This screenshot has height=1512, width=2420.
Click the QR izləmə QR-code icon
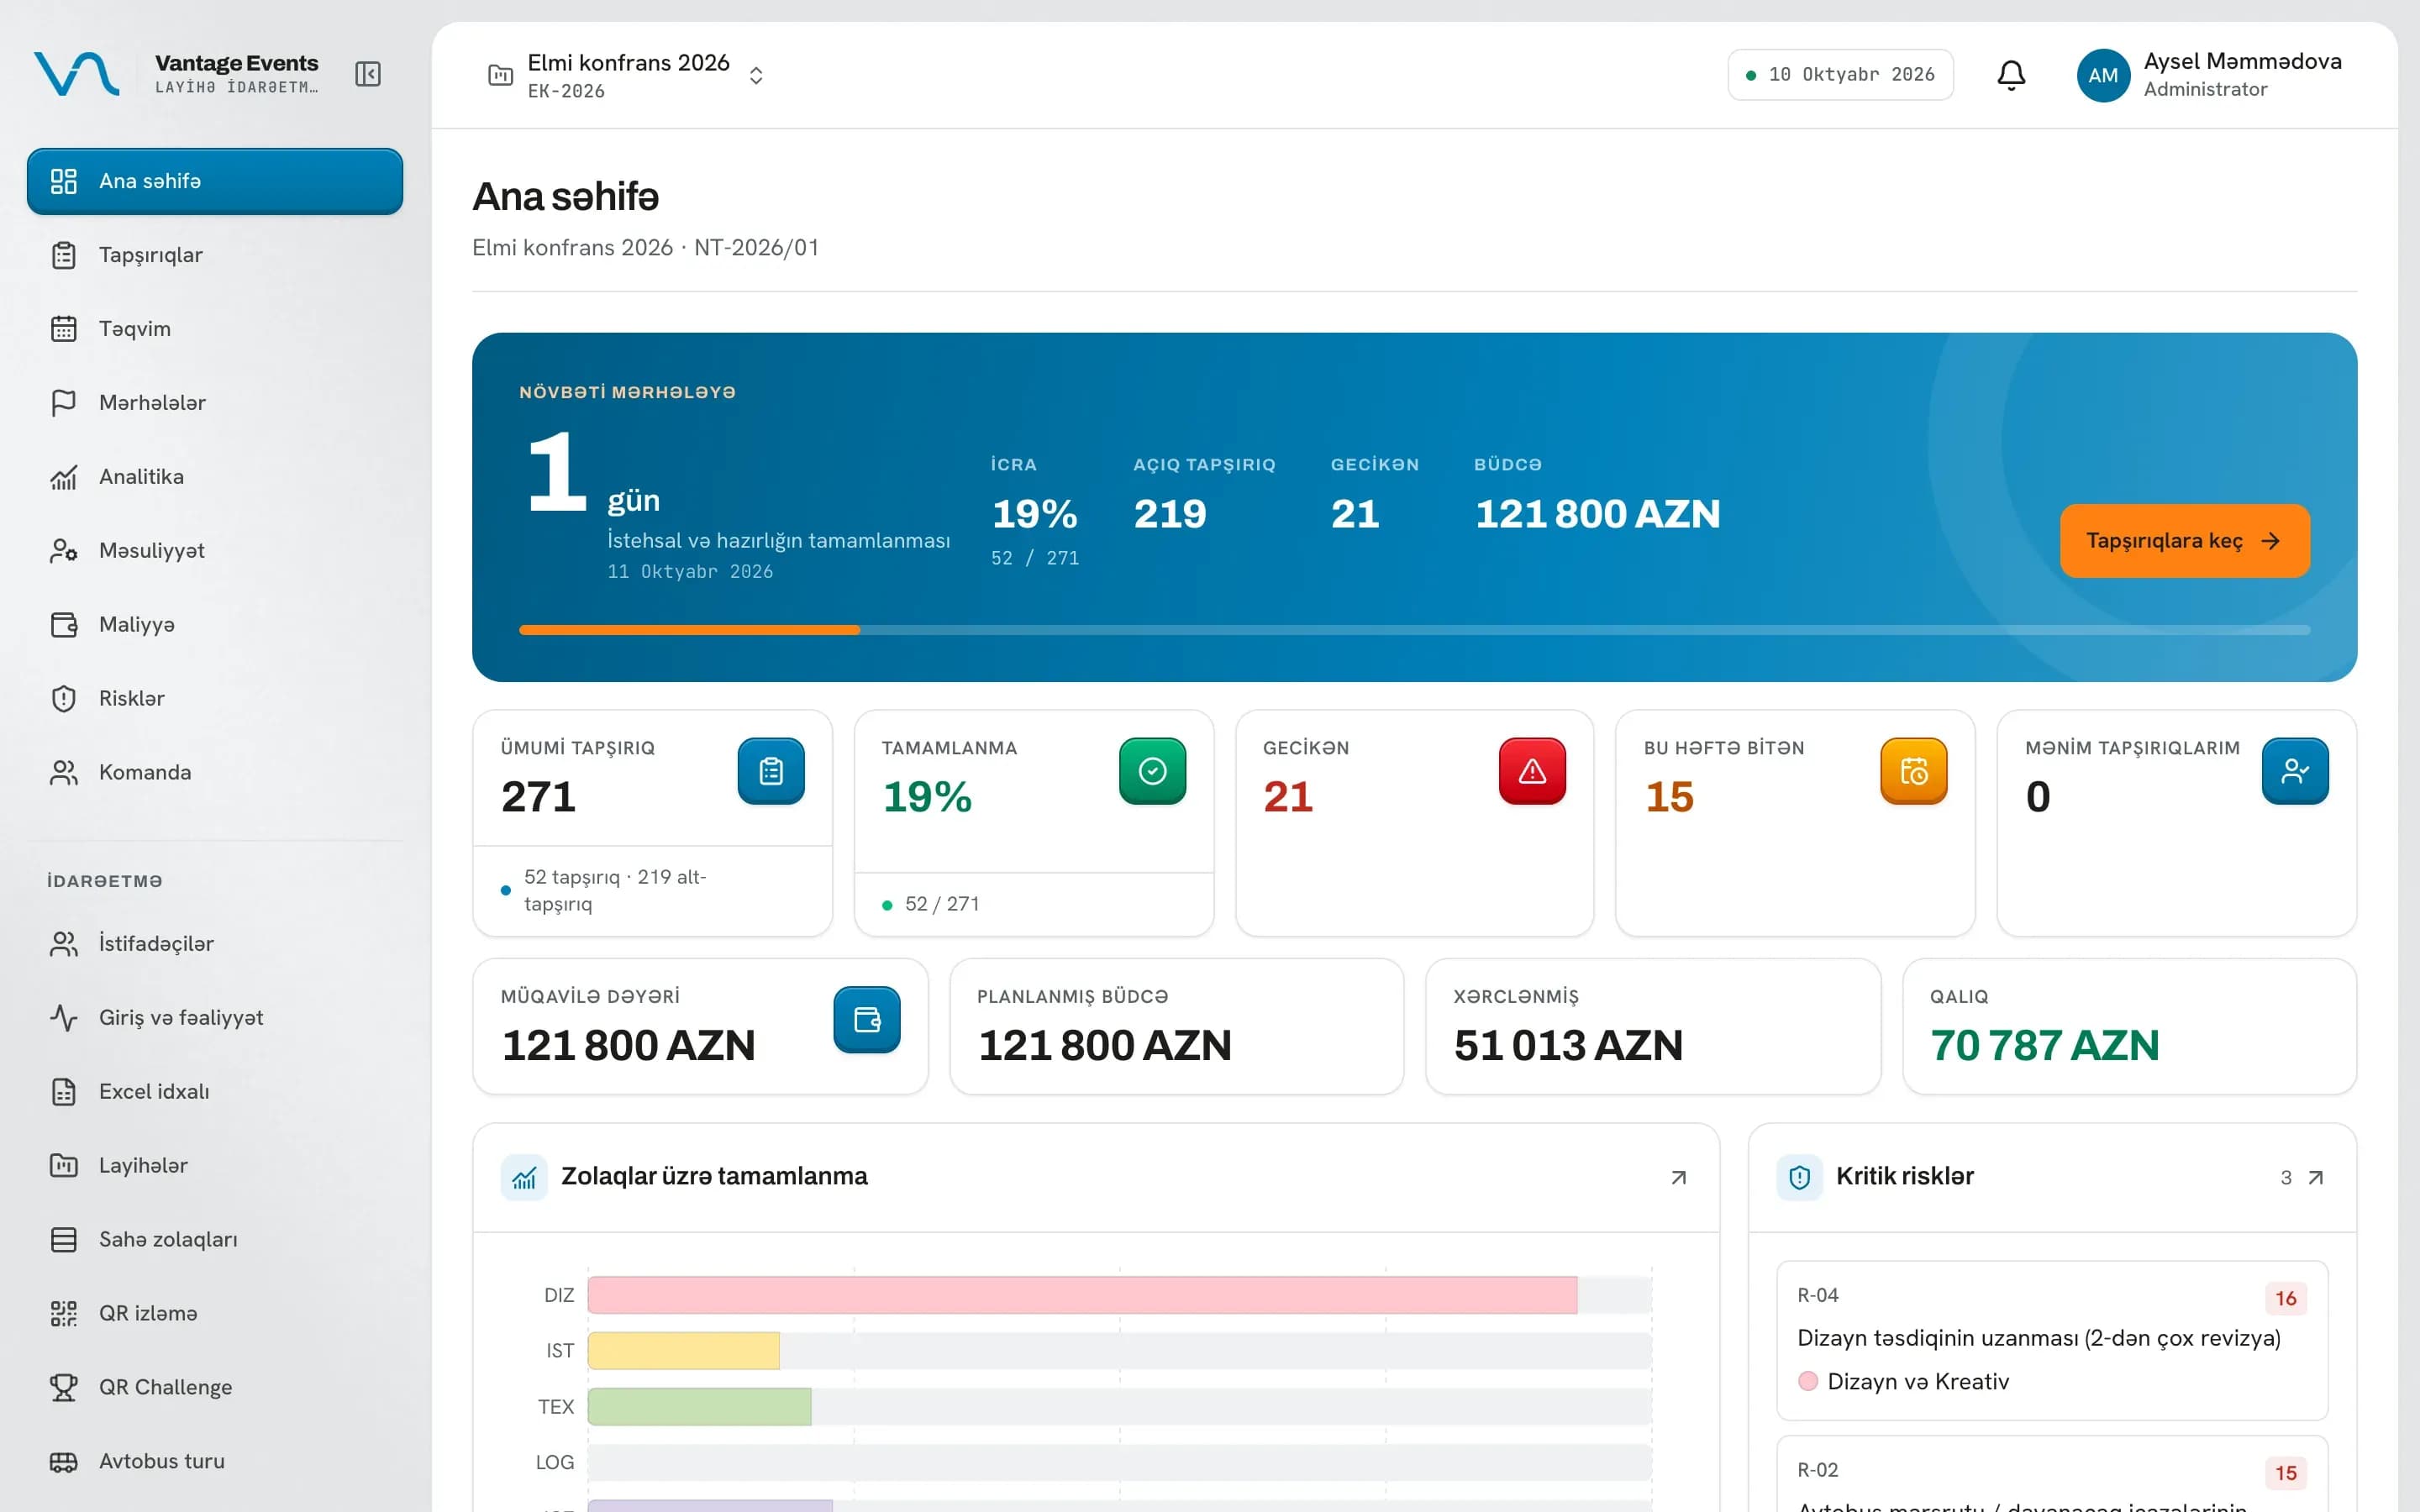pos(64,1314)
